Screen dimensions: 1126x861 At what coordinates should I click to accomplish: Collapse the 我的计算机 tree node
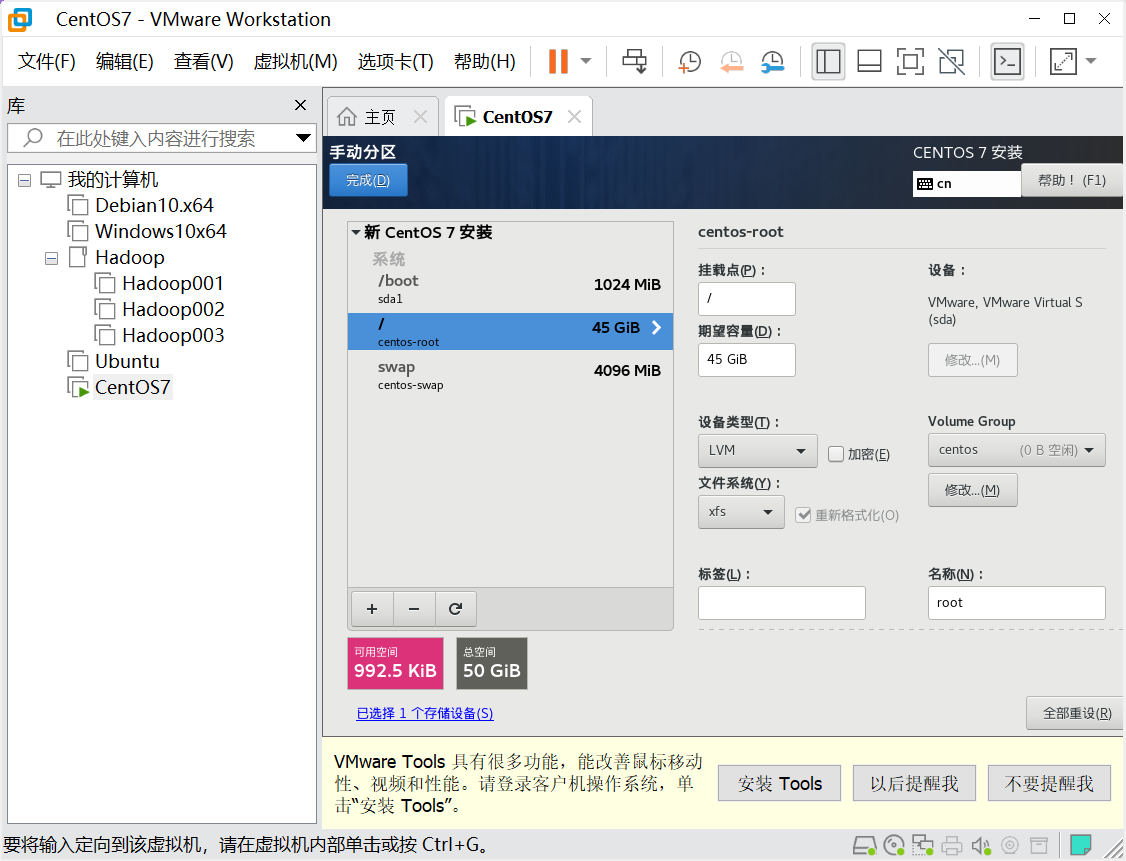click(24, 180)
